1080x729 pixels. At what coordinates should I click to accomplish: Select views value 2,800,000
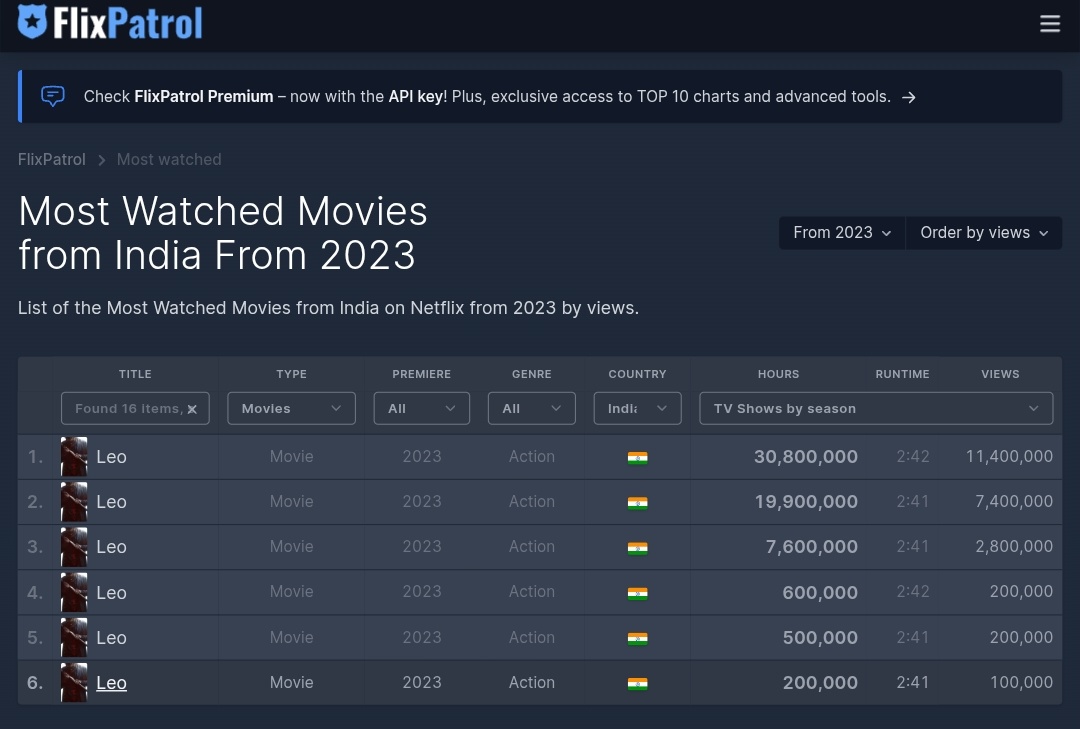(x=1014, y=546)
